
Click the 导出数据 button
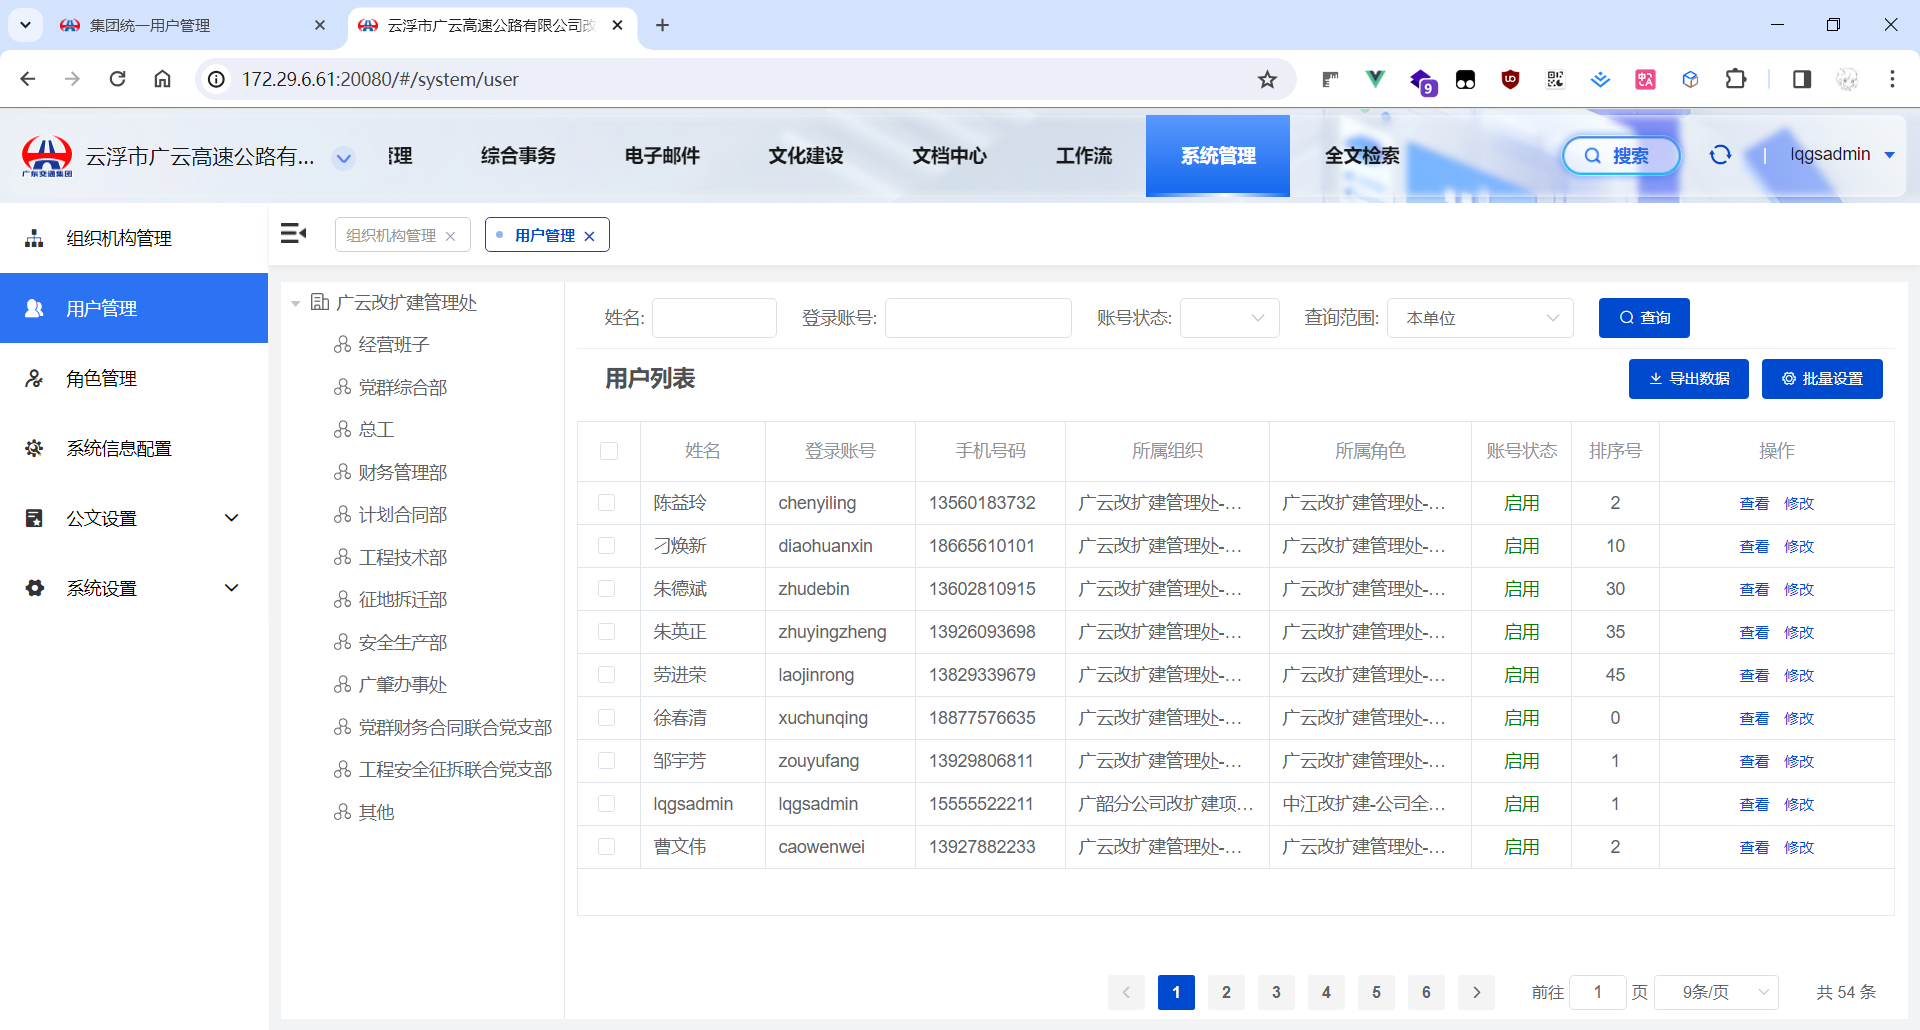pos(1688,379)
